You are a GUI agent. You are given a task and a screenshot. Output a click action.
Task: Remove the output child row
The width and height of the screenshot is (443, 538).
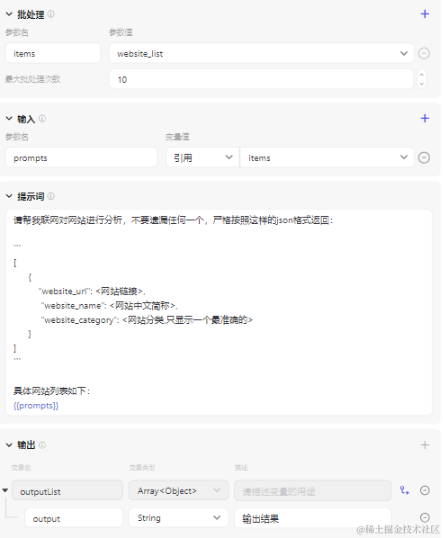[424, 517]
